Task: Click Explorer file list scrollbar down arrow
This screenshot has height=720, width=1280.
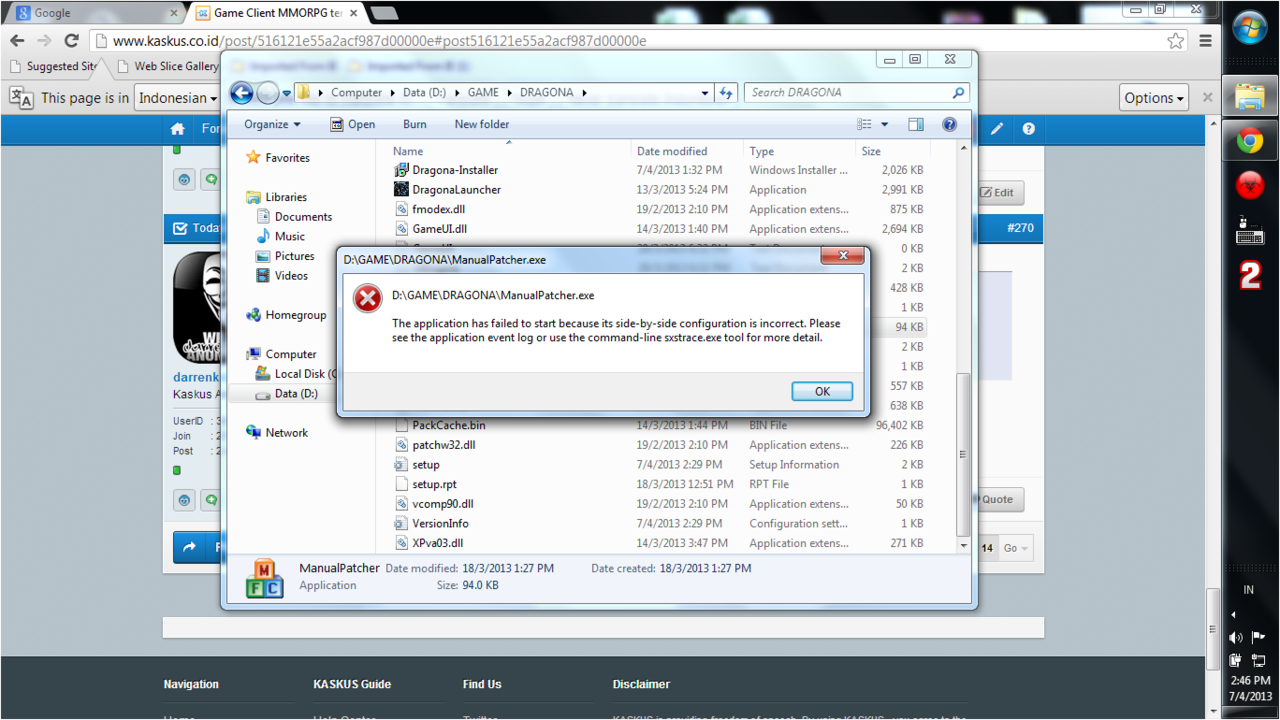Action: [964, 545]
